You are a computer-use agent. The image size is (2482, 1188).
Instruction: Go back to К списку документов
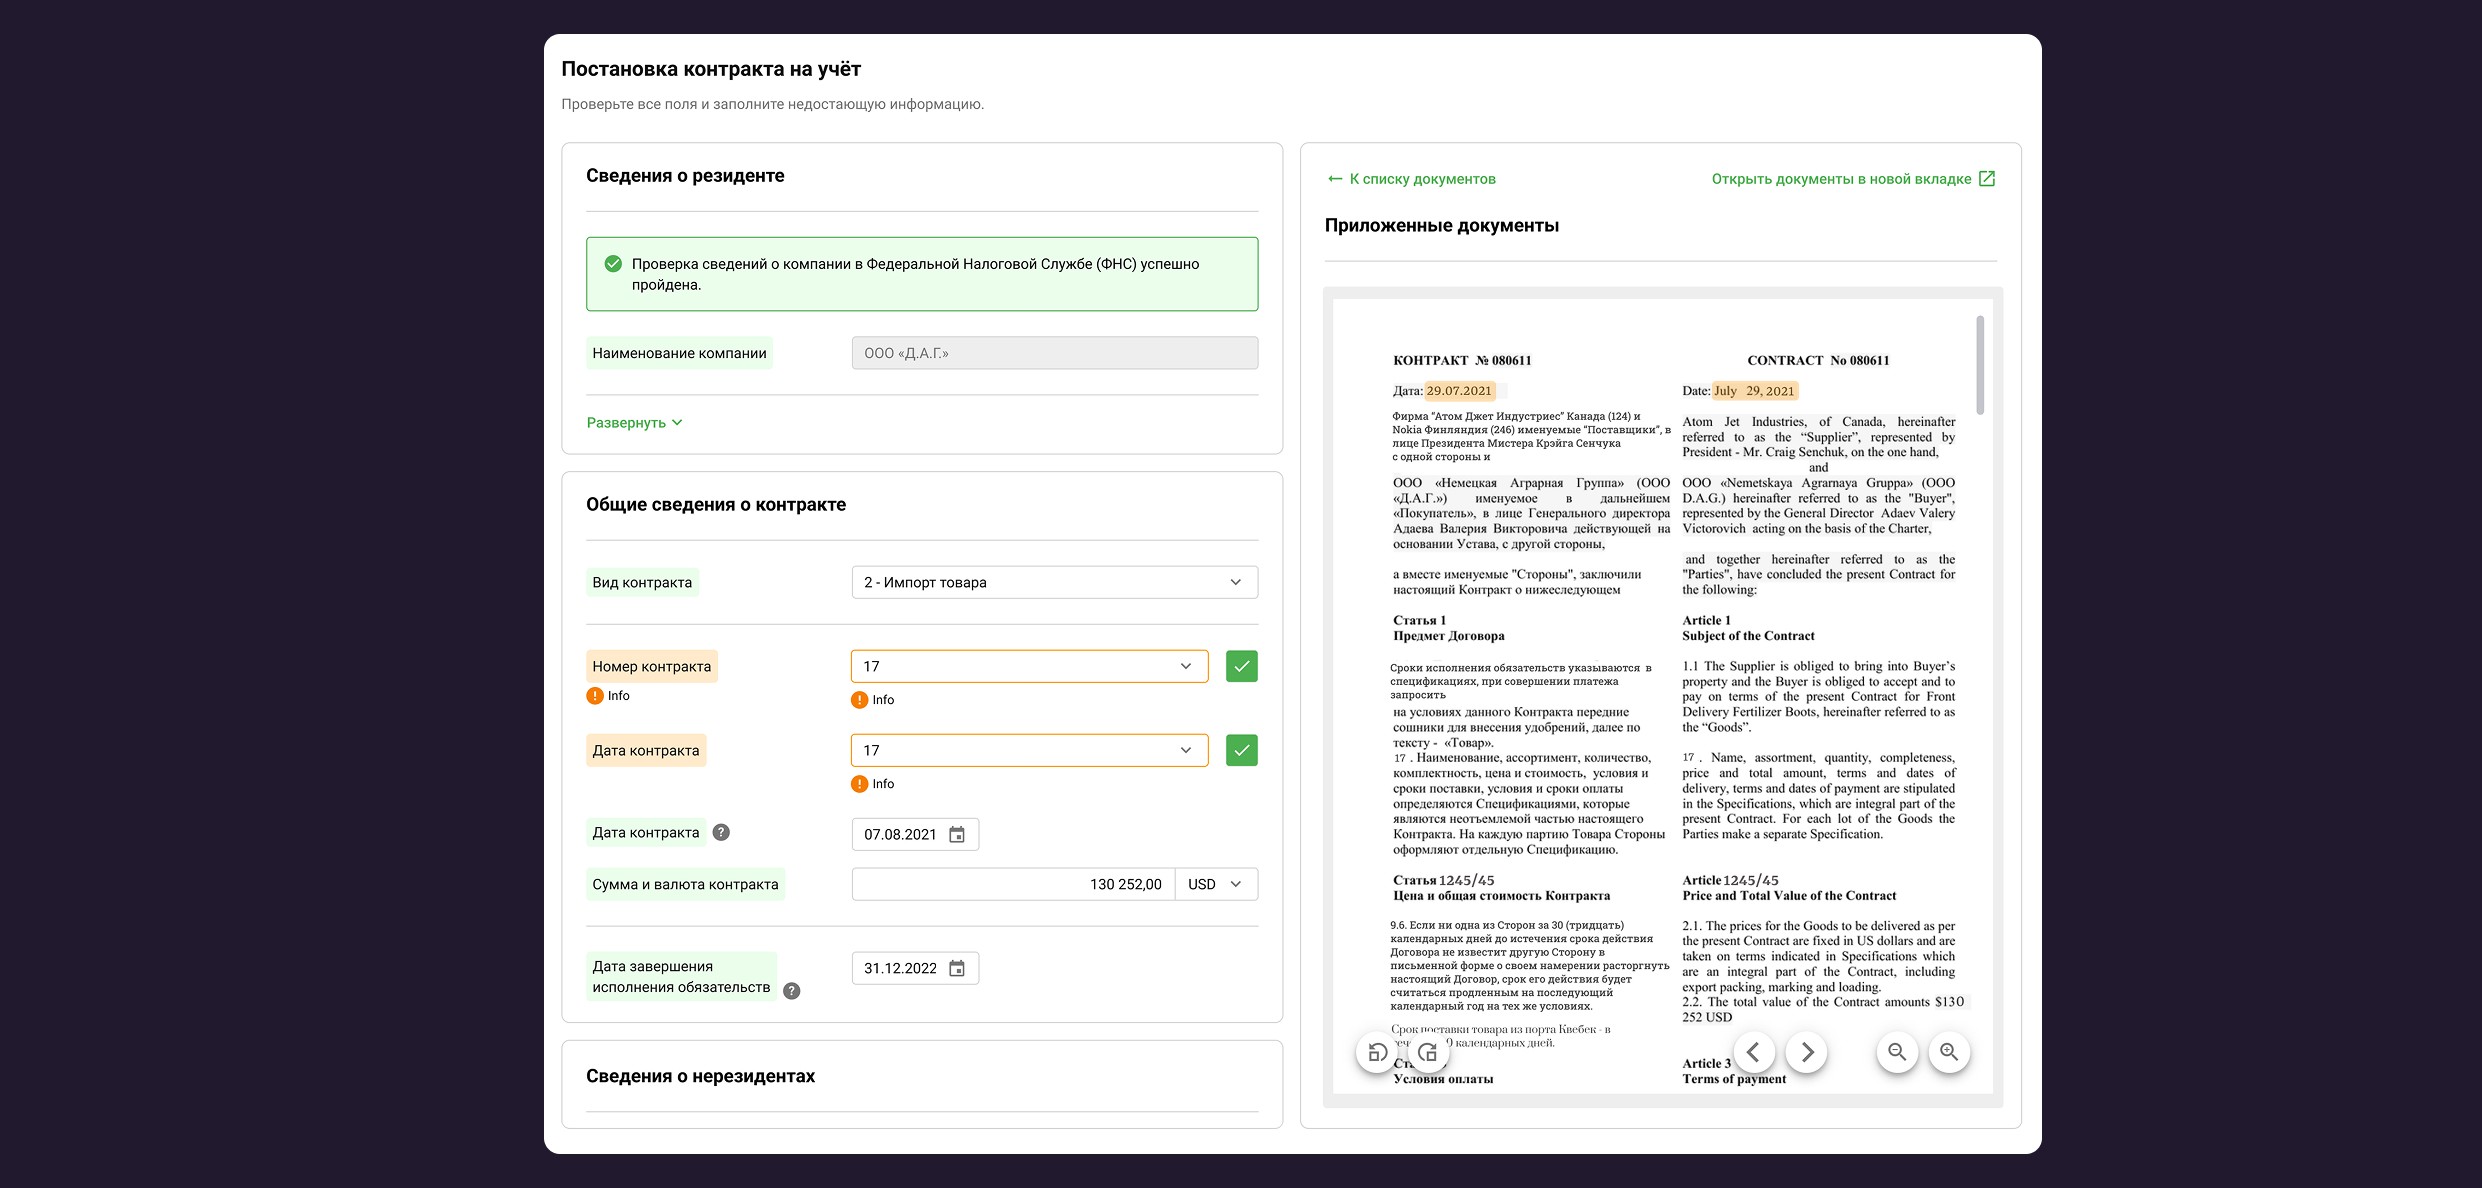point(1412,179)
